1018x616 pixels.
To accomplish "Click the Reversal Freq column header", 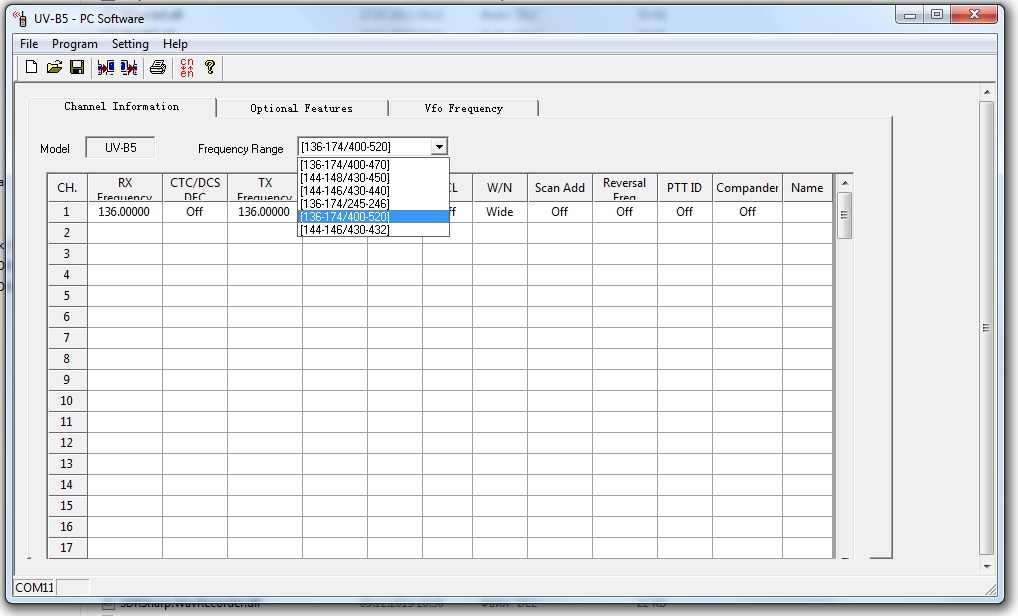I will (x=625, y=188).
